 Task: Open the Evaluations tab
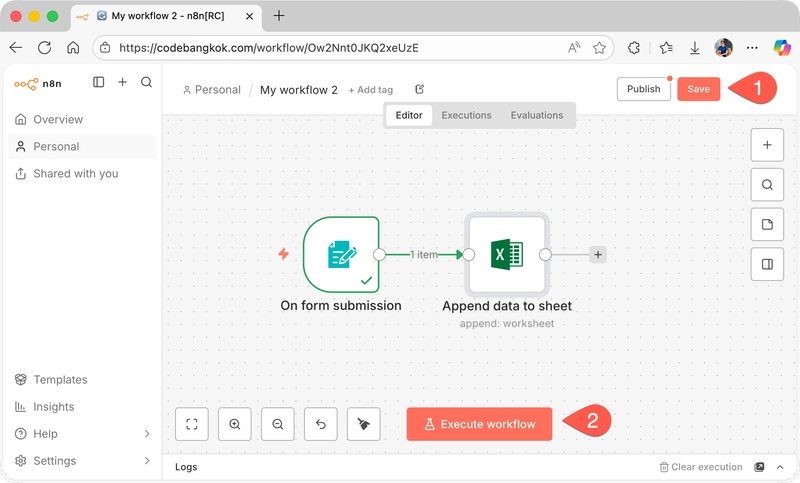click(x=536, y=115)
